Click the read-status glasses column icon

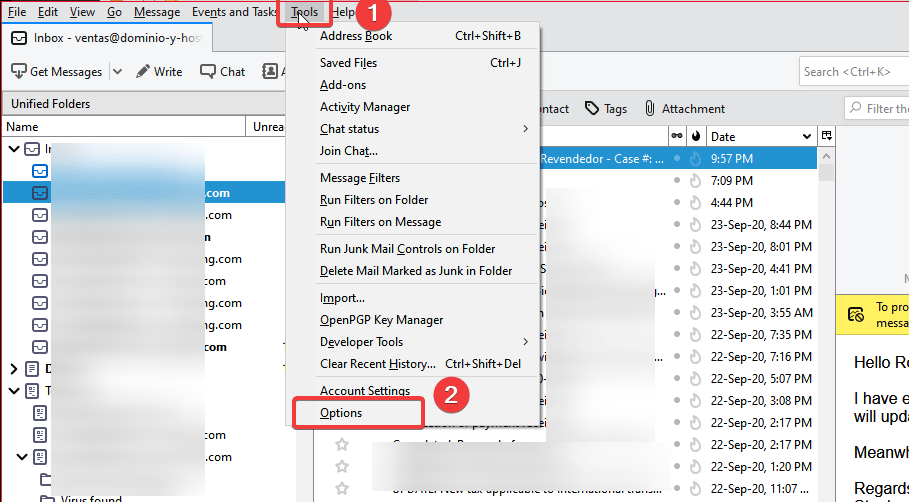click(677, 136)
